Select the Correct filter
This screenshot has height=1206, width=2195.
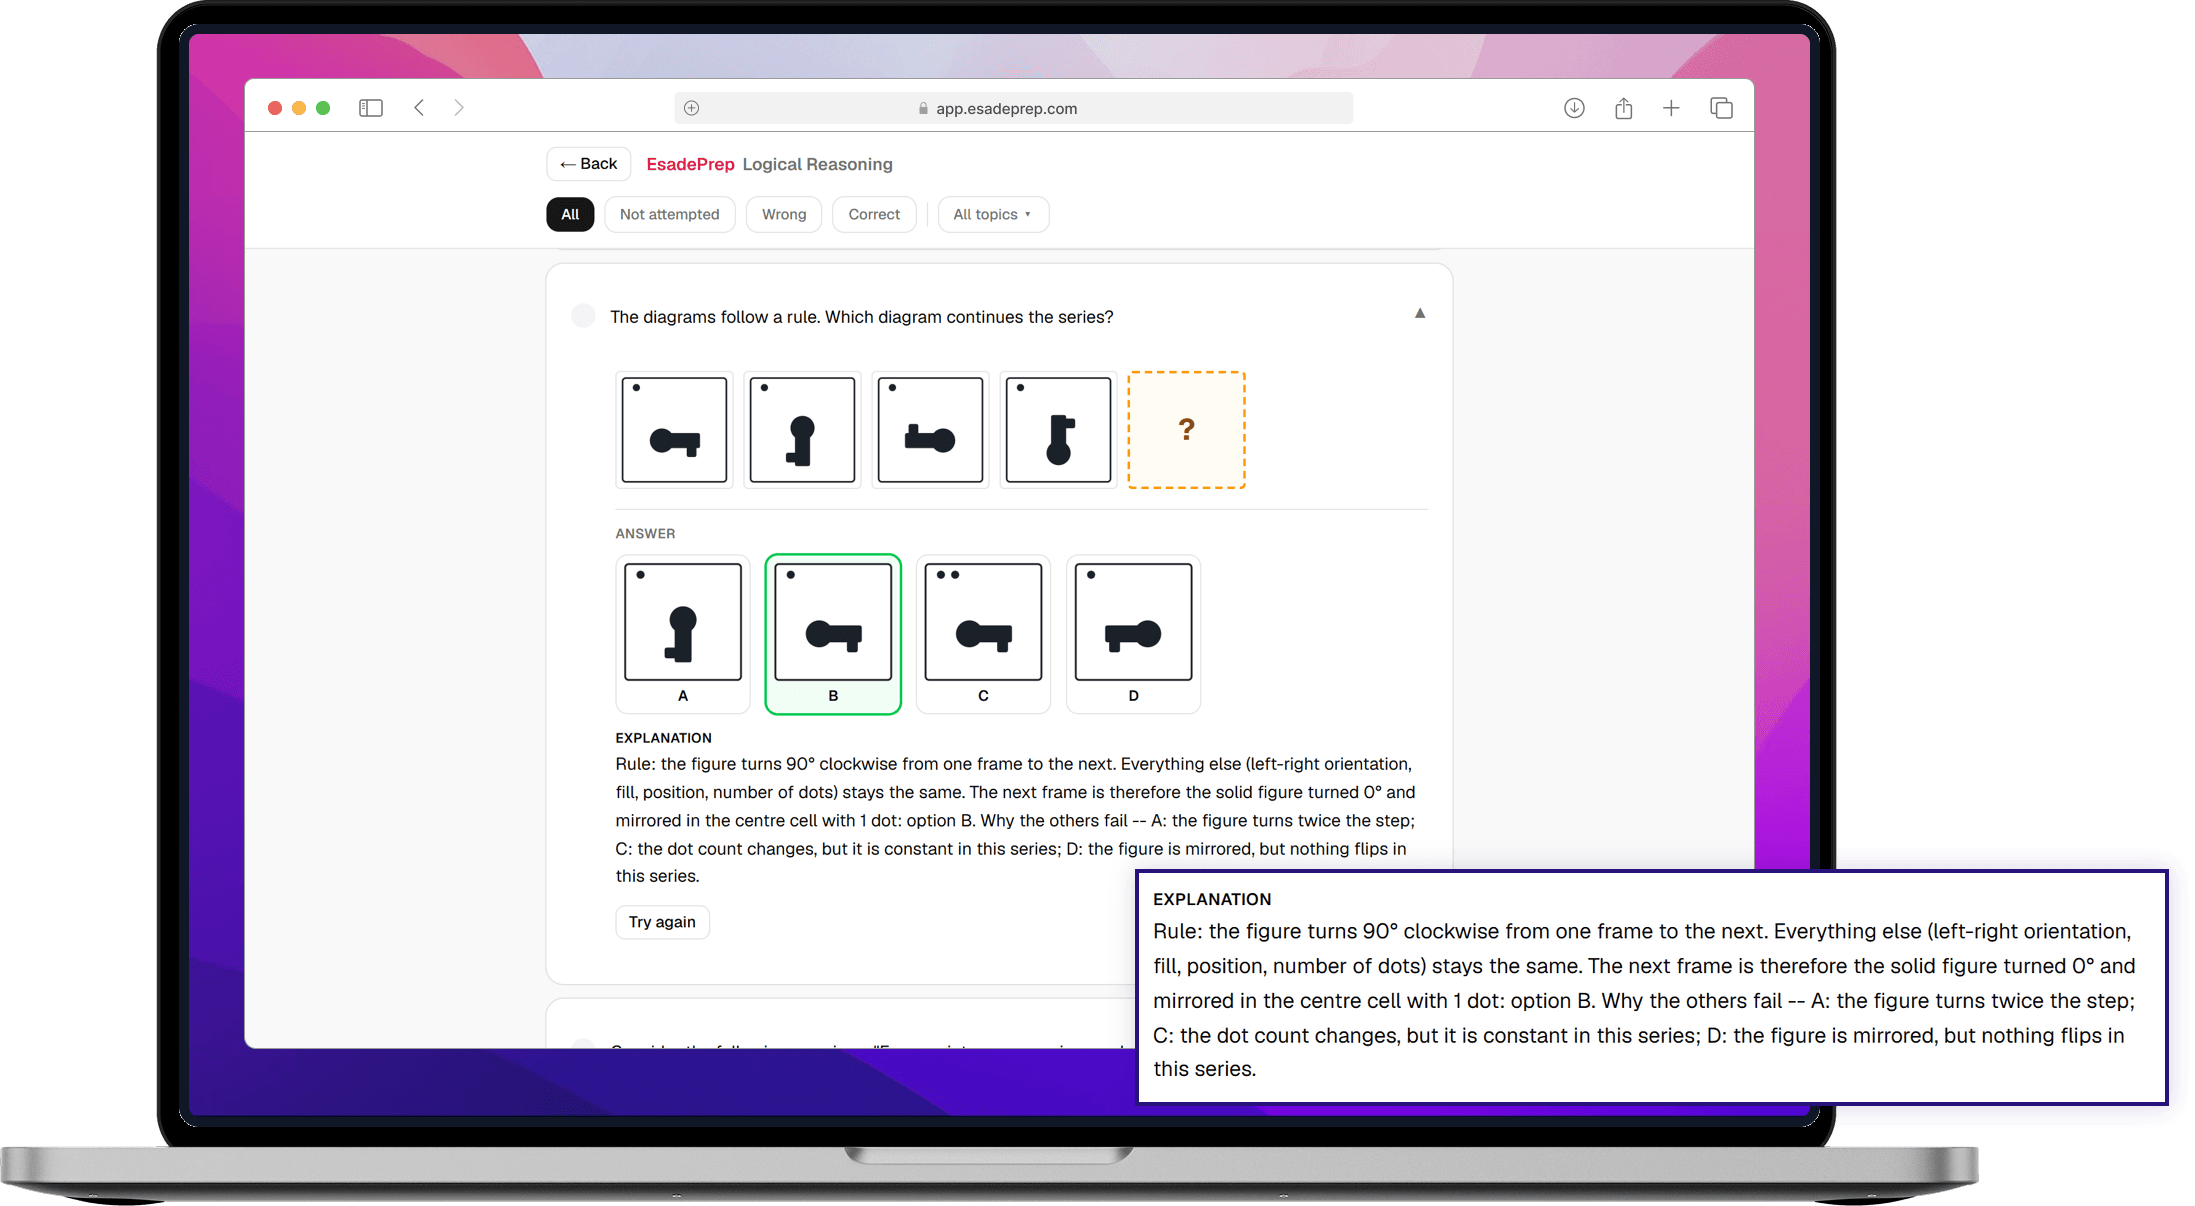(874, 214)
